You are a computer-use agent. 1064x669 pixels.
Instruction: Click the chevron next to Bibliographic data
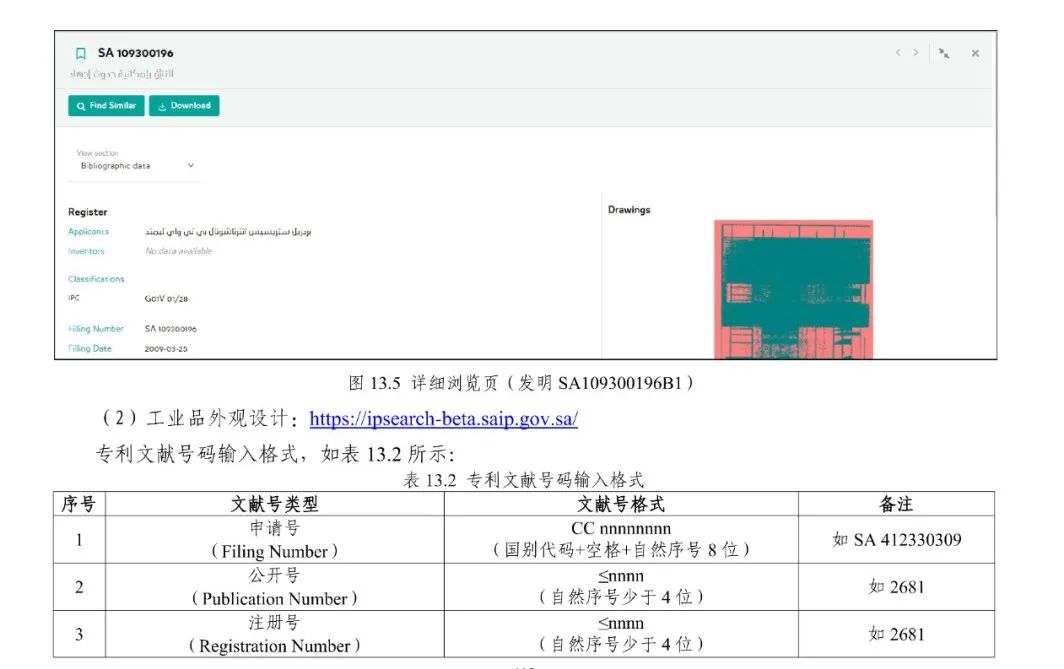tap(191, 166)
